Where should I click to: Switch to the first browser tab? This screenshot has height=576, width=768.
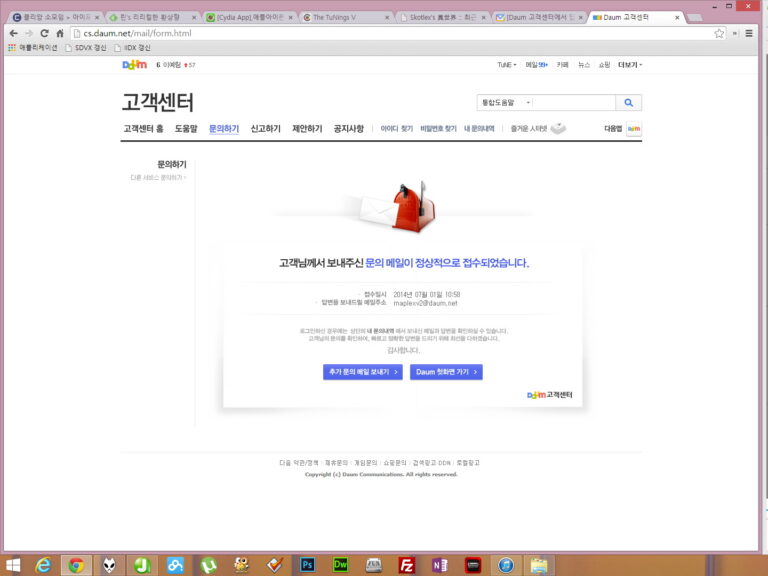(x=55, y=17)
